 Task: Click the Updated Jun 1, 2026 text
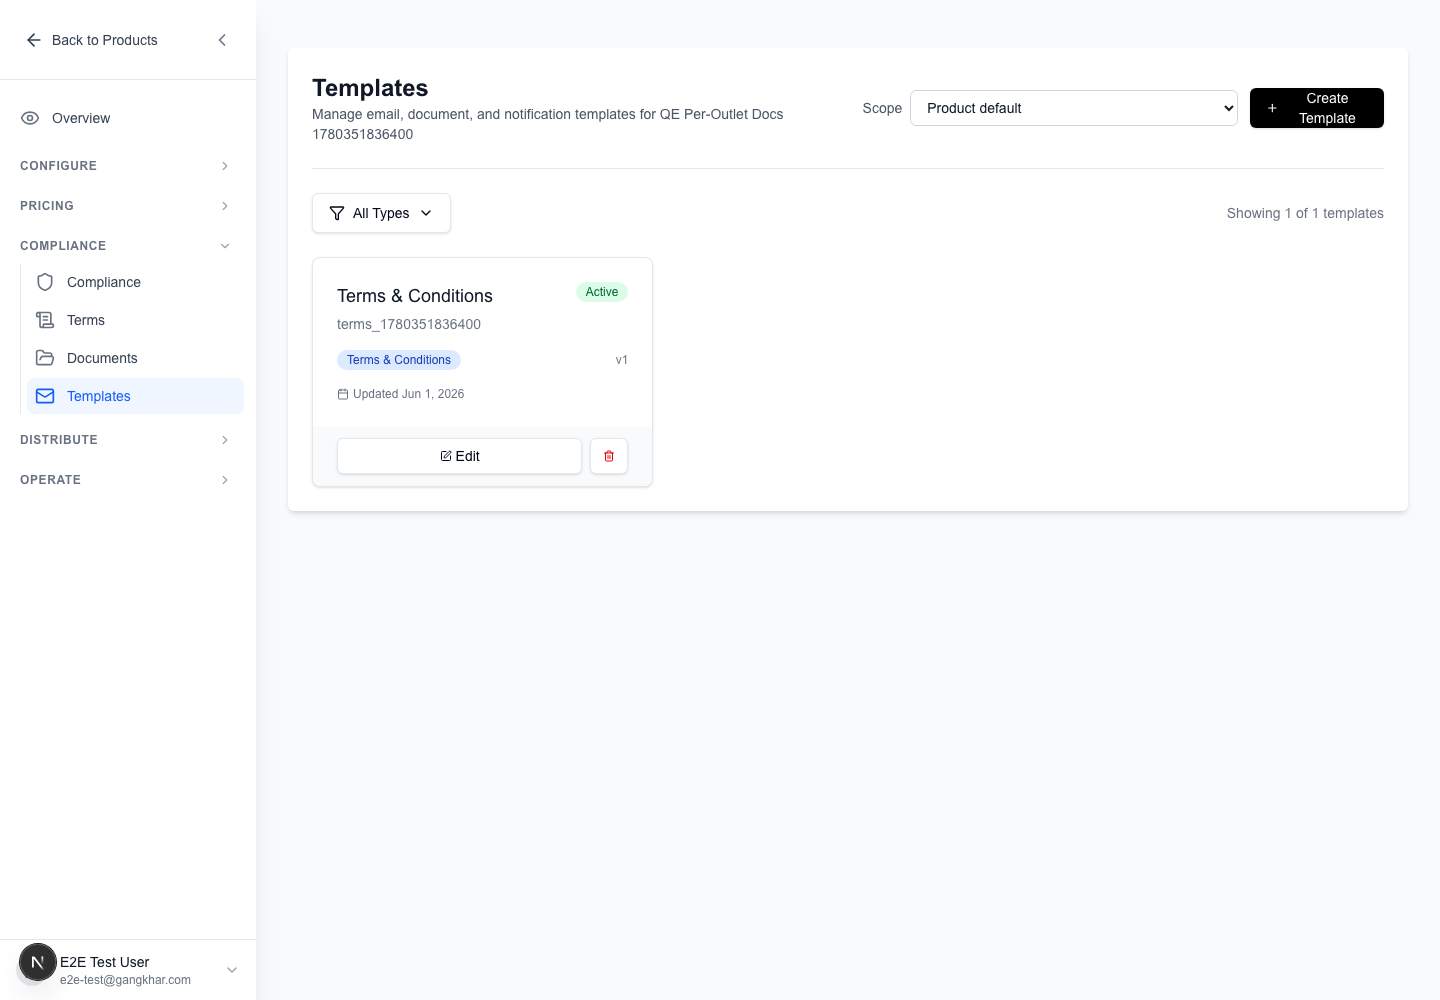[x=409, y=394]
